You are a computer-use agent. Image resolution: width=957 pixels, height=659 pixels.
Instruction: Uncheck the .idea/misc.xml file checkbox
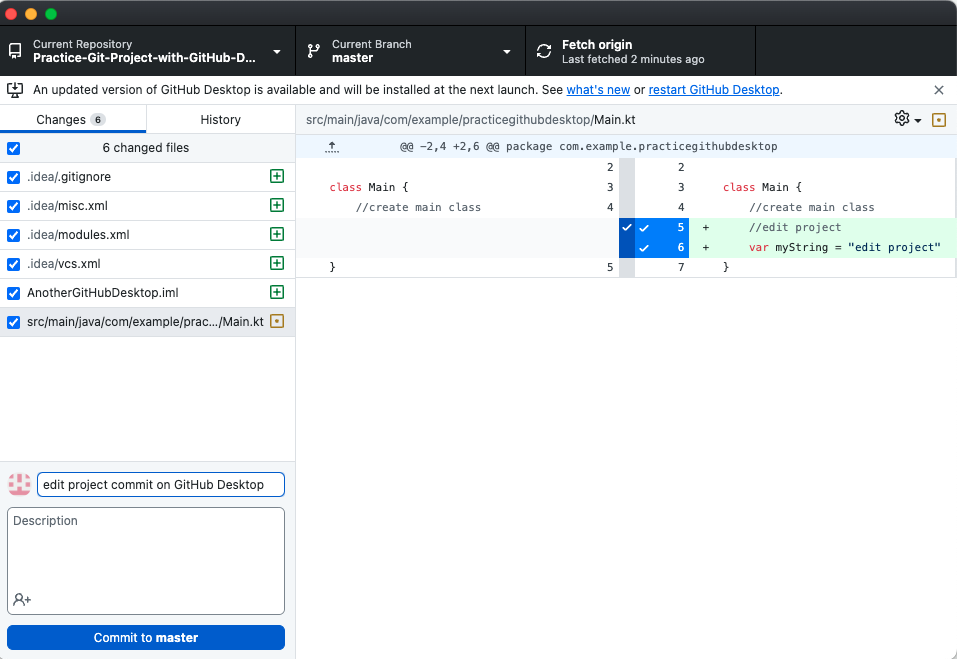pyautogui.click(x=13, y=206)
